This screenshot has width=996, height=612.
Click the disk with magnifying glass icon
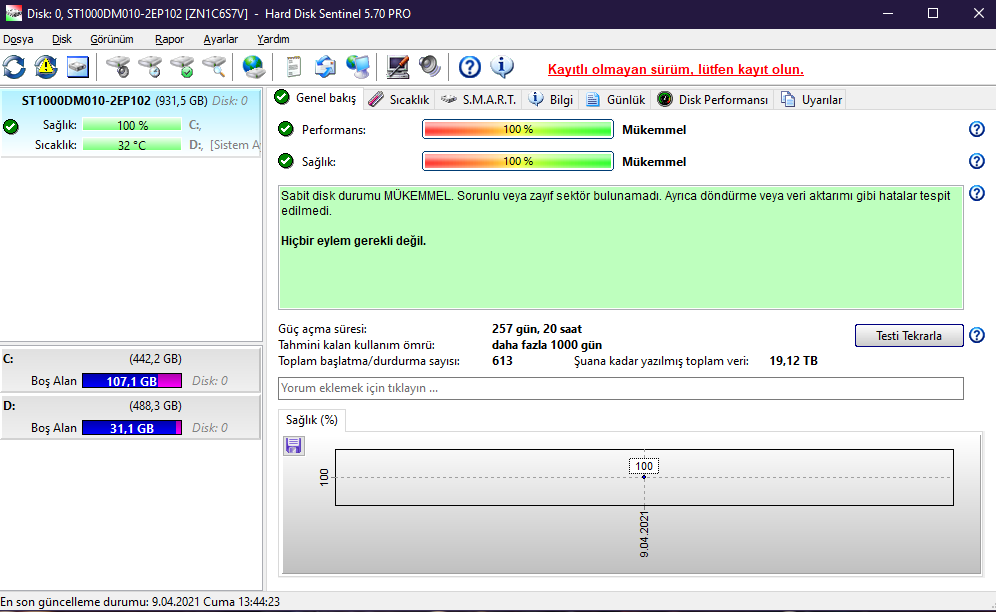pos(214,67)
